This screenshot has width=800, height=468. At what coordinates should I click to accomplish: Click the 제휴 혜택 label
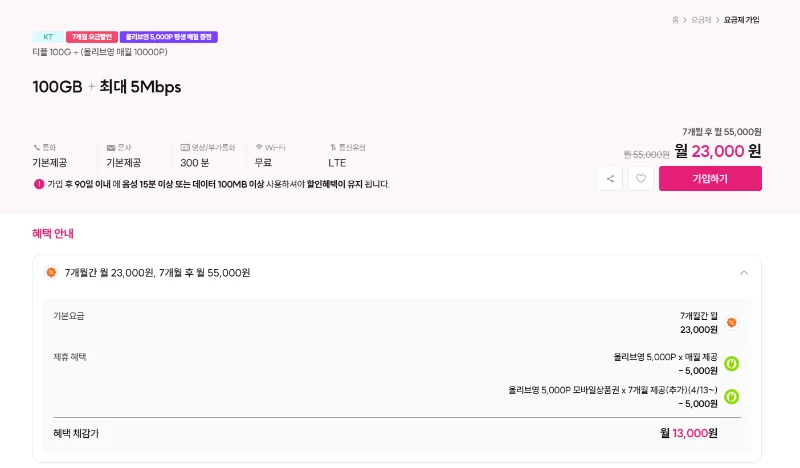point(70,357)
